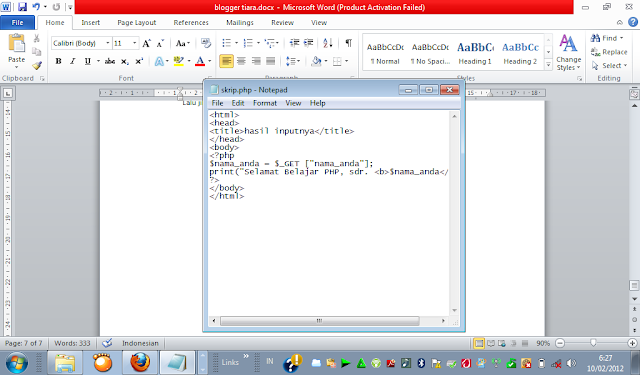Click the volume speaker tray icon

pyautogui.click(x=572, y=363)
